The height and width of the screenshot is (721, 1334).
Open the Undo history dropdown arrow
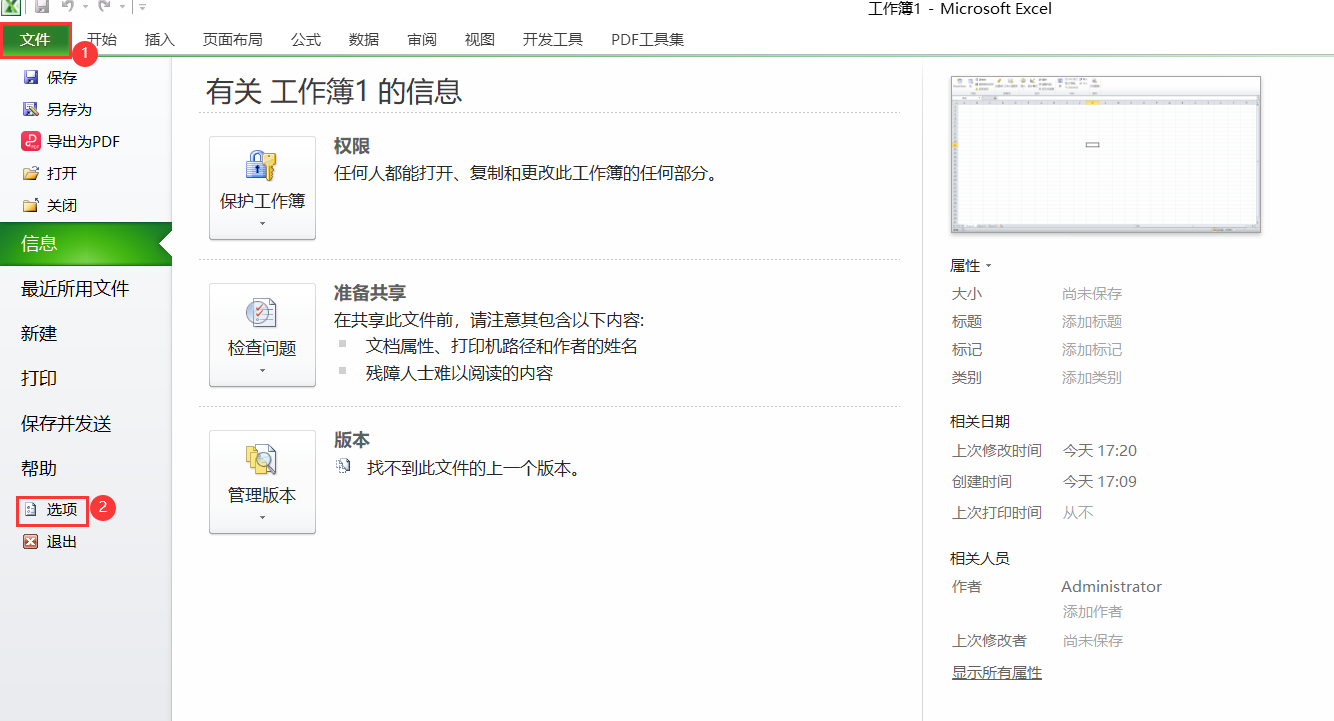84,7
